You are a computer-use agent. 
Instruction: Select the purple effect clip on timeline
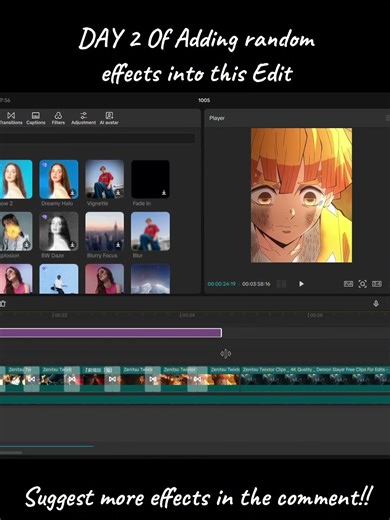[111, 333]
